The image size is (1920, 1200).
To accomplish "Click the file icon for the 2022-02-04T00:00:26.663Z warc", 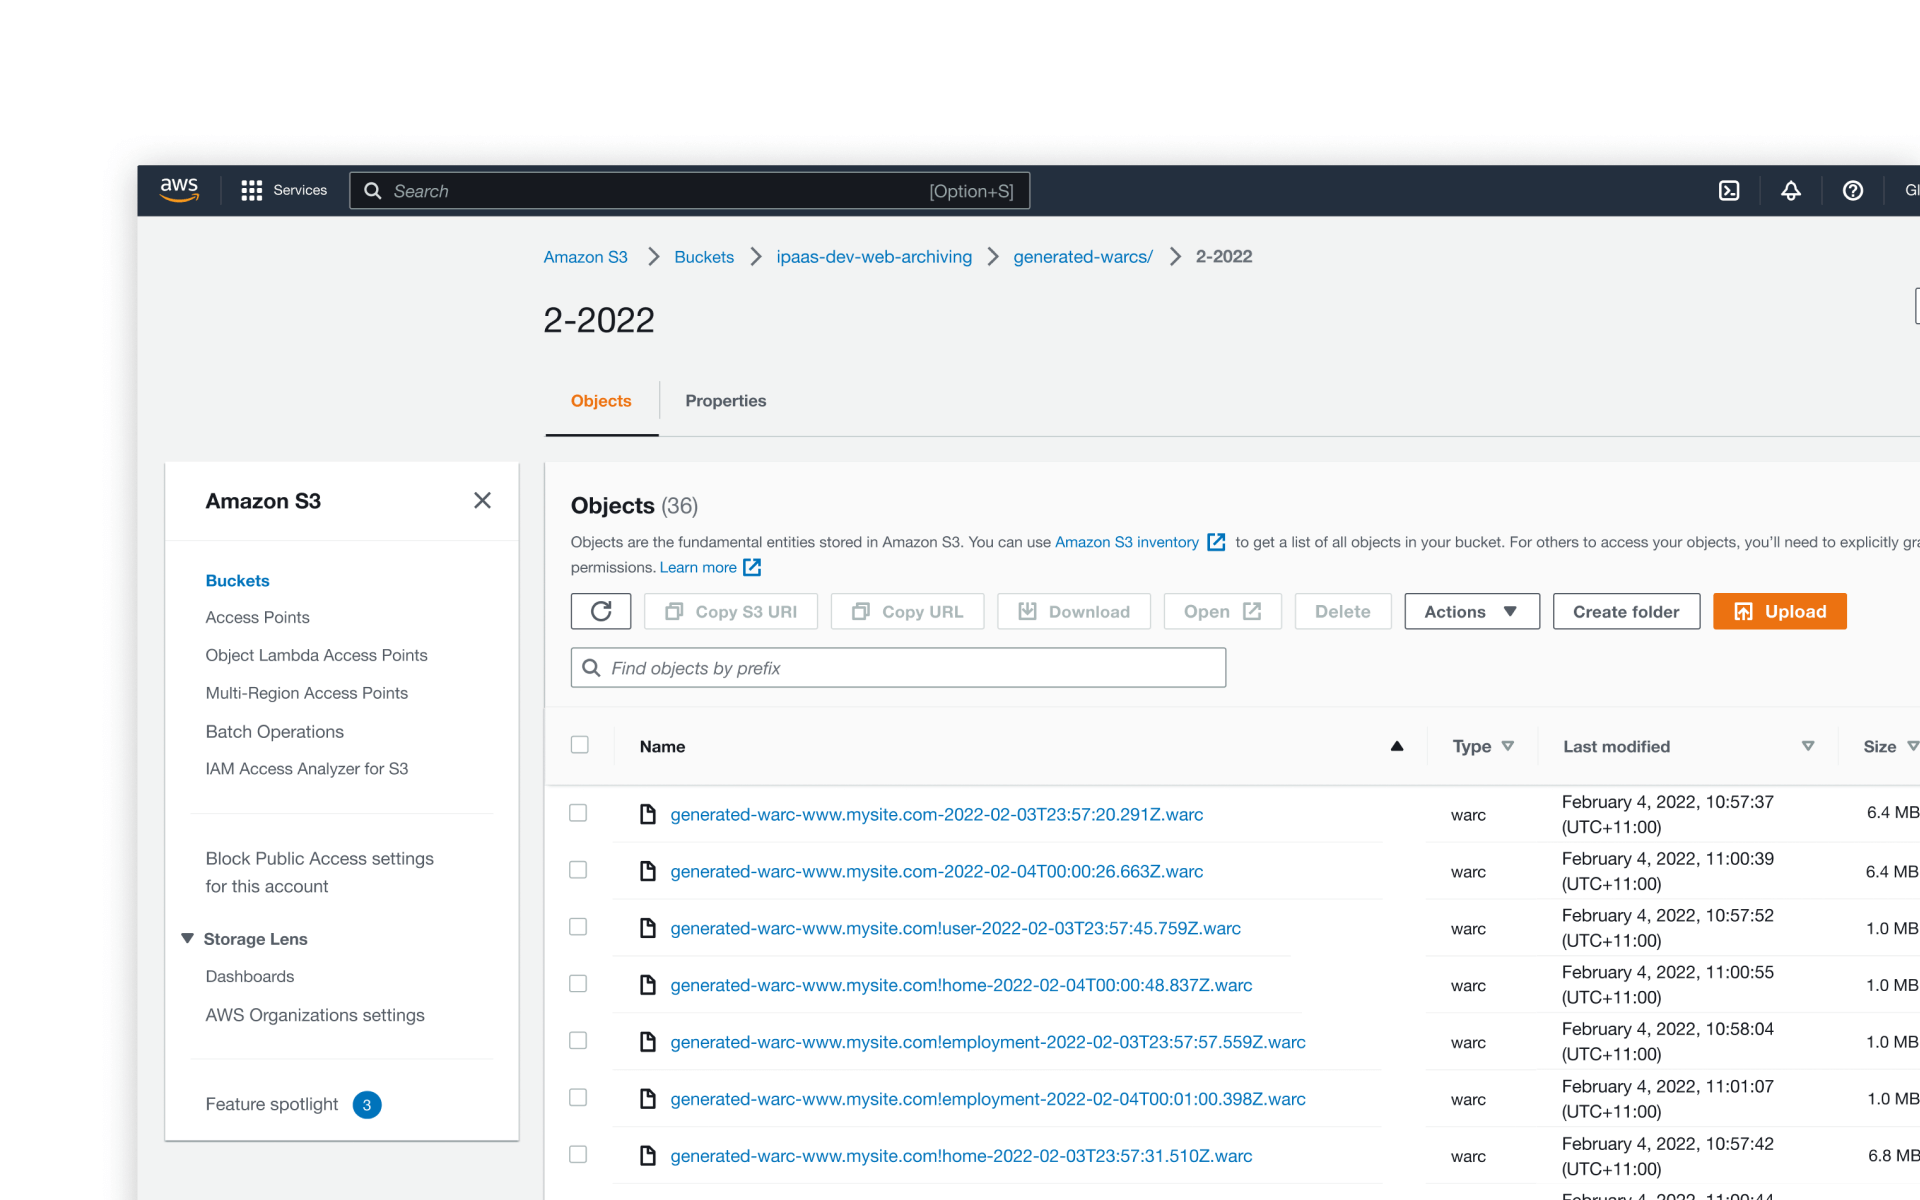I will (x=648, y=871).
